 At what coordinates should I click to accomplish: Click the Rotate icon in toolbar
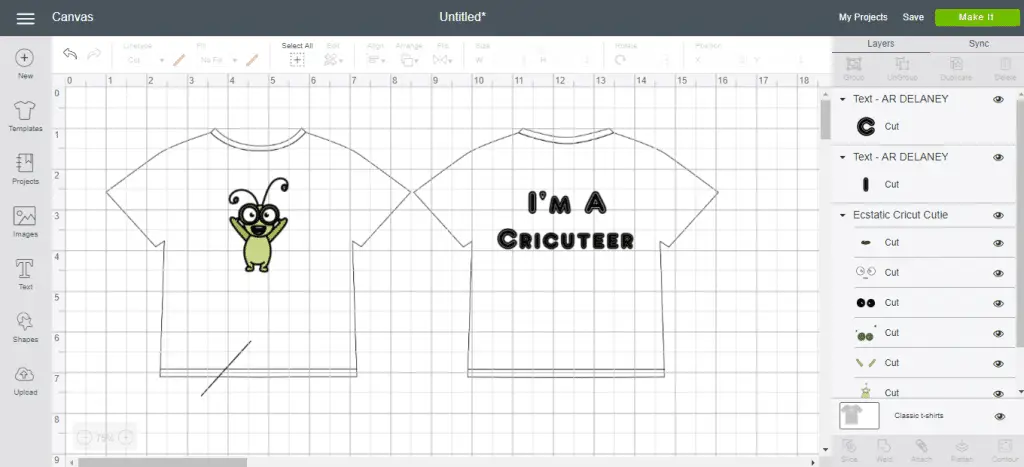[x=620, y=59]
